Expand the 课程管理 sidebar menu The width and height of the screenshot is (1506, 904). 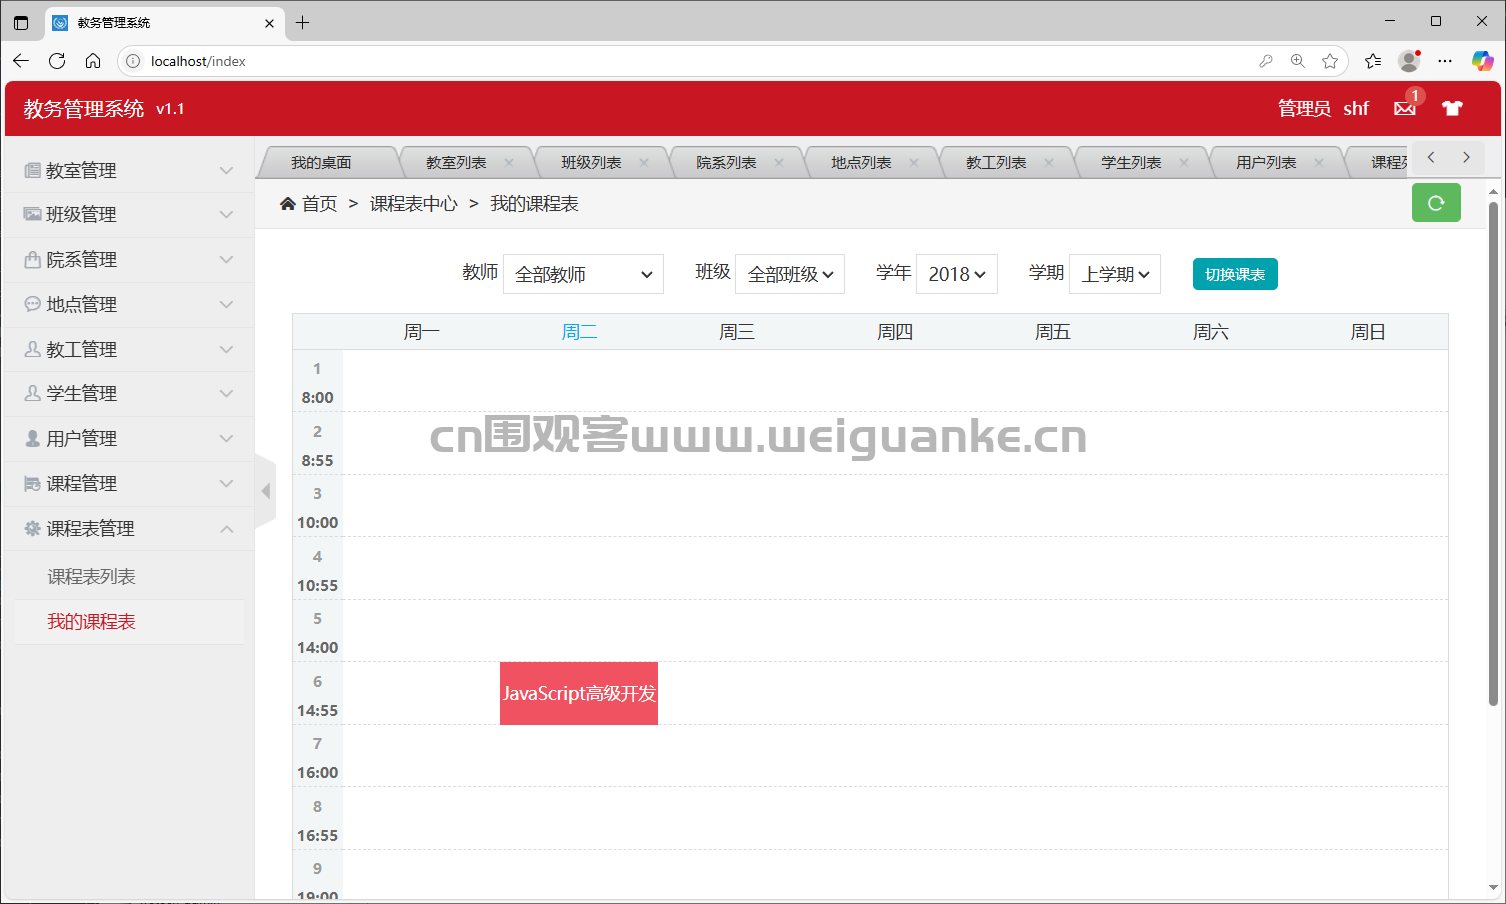(x=129, y=483)
